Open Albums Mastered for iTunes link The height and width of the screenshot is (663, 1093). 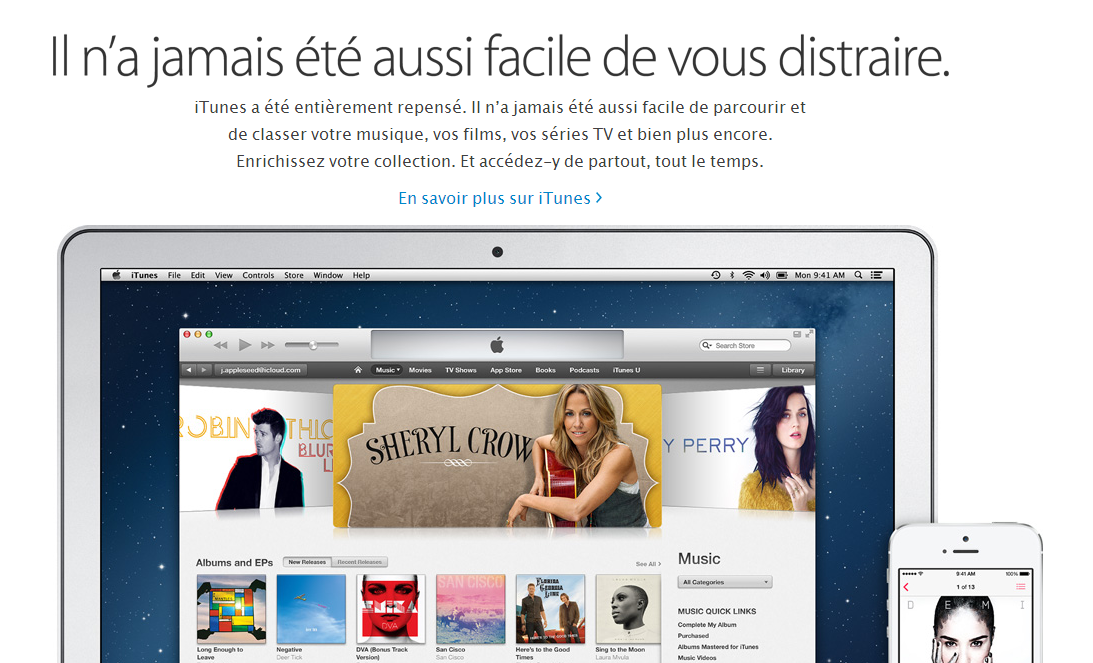coord(718,647)
